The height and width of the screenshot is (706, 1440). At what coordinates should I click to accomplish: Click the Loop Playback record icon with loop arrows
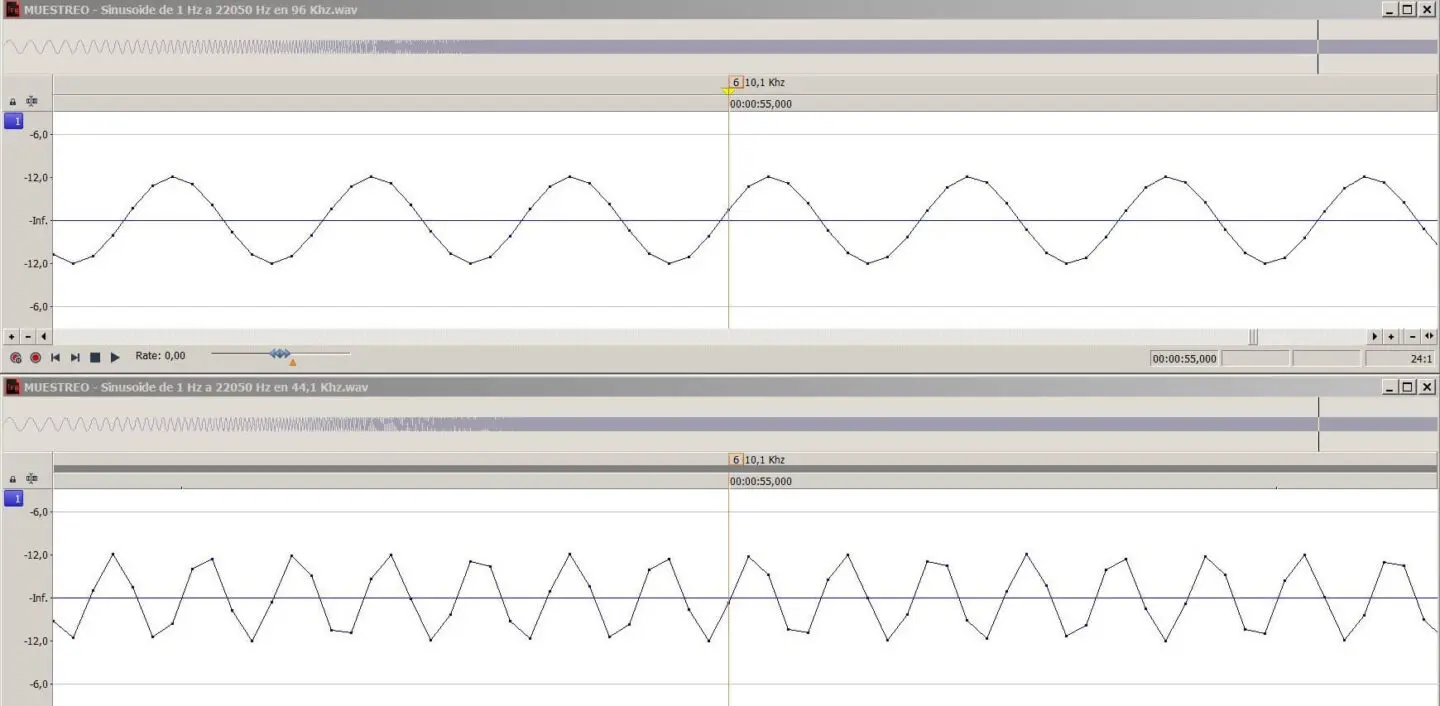[x=15, y=356]
